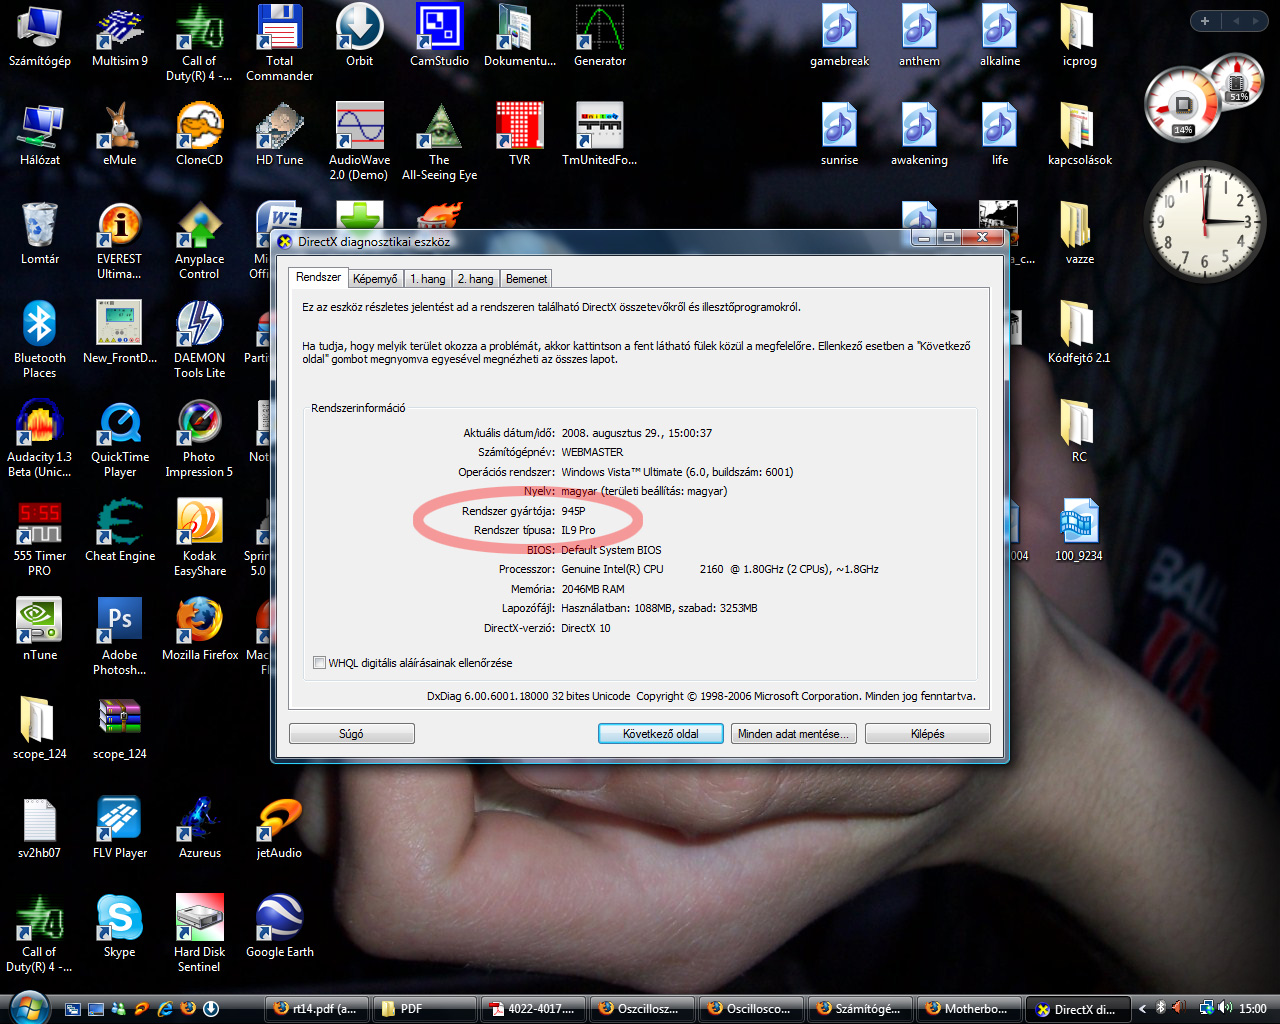Select the awakening audio file icon
The height and width of the screenshot is (1024, 1280).
point(920,135)
